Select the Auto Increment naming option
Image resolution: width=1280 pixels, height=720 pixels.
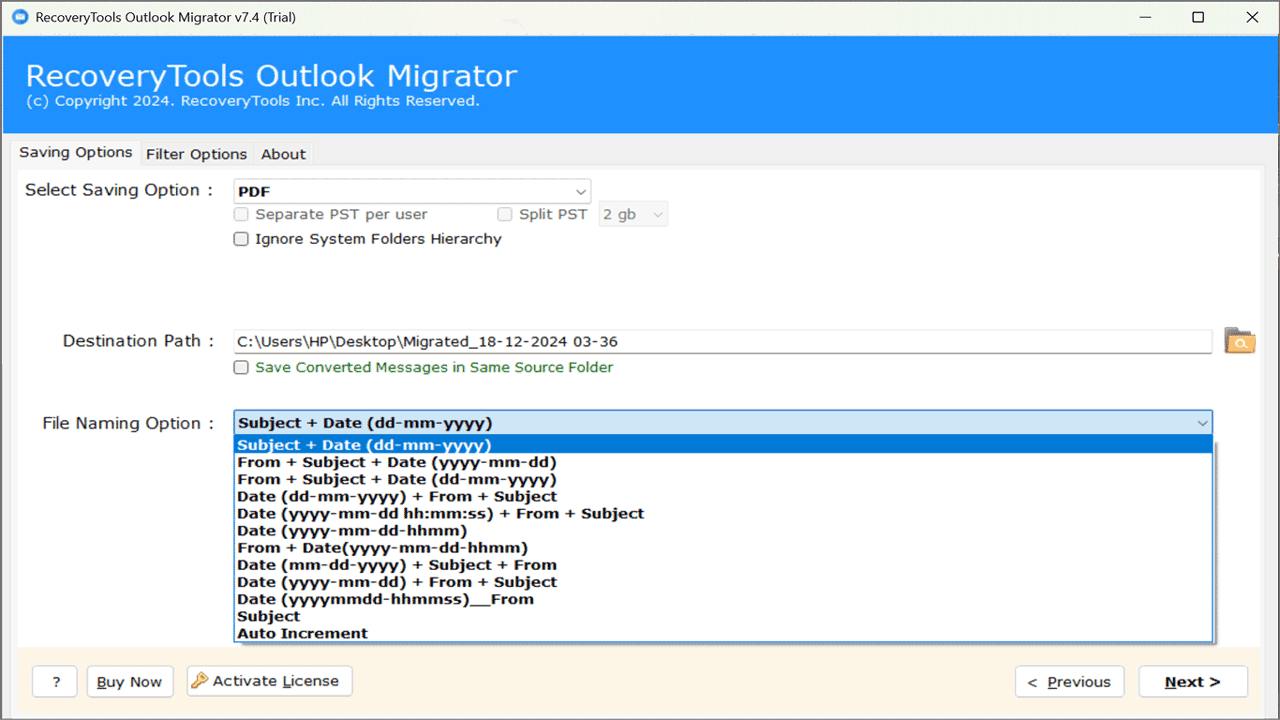723,633
